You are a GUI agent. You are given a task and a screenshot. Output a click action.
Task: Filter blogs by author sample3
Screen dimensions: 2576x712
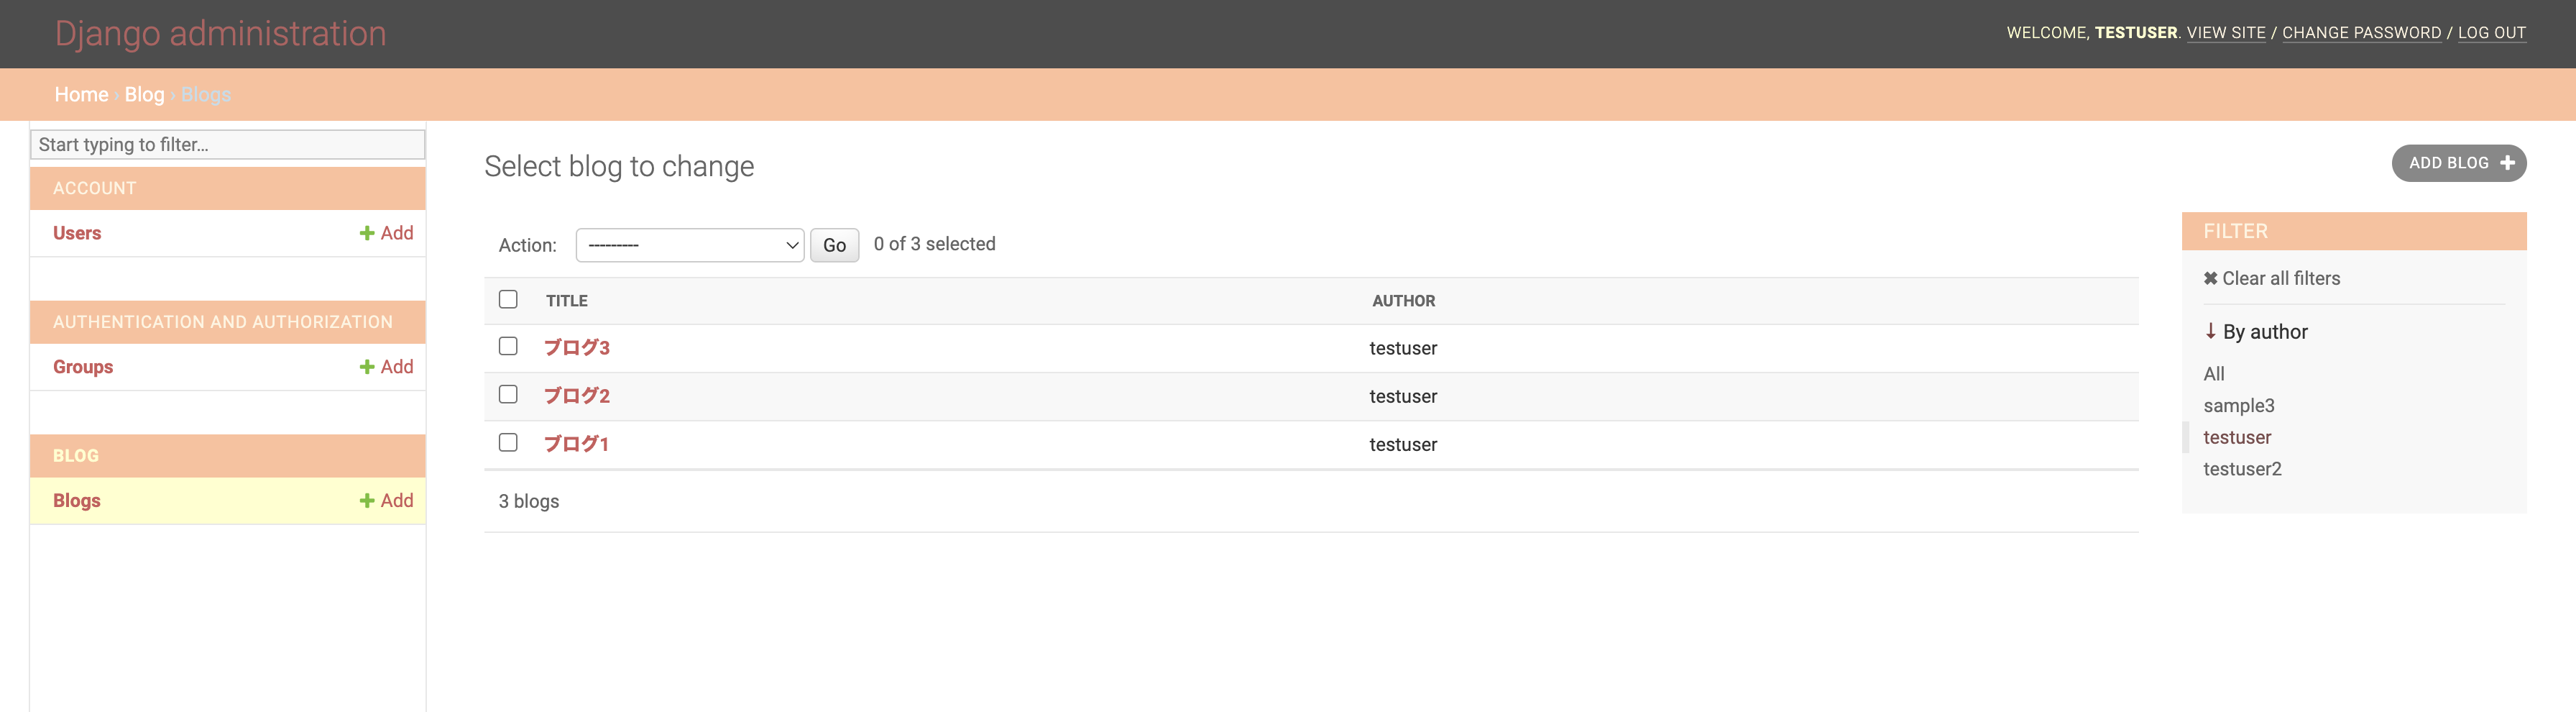pos(2238,405)
